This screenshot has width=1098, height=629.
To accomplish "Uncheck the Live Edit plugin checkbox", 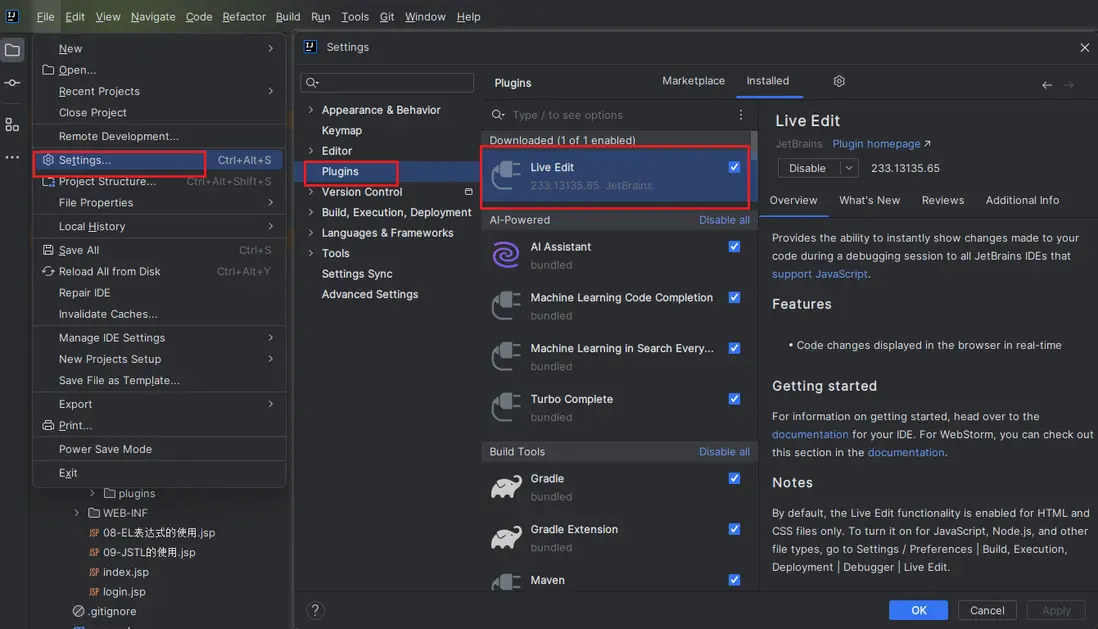I will [734, 167].
